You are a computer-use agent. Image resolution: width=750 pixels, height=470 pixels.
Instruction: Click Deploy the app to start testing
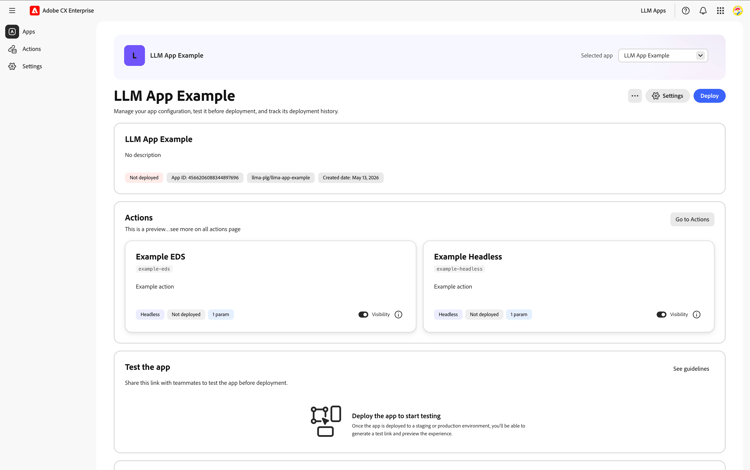click(396, 416)
